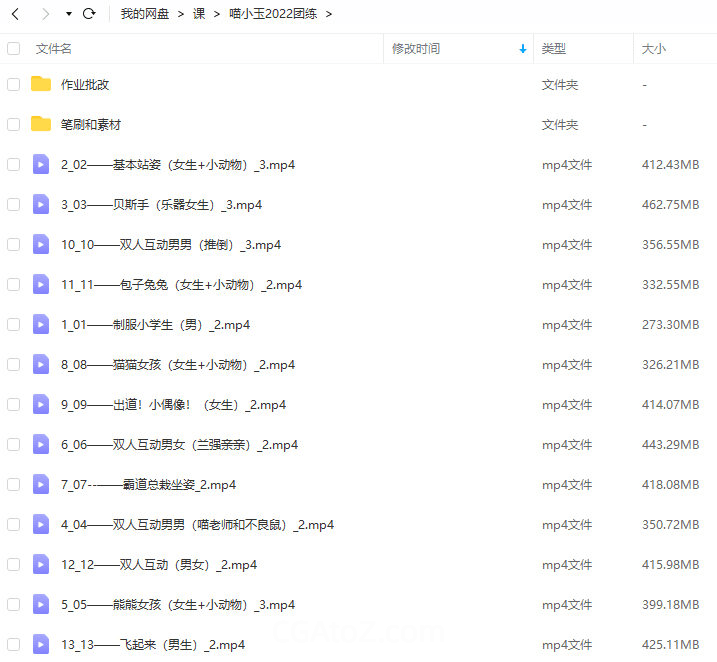Screen dimensions: 717x662
Task: Open the navigation history dropdown arrow
Action: point(68,14)
